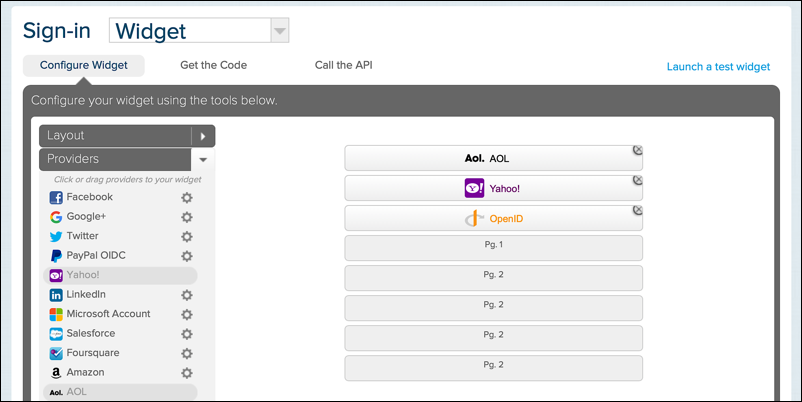Click the LinkedIn provider icon
This screenshot has height=402, width=802.
[56, 295]
